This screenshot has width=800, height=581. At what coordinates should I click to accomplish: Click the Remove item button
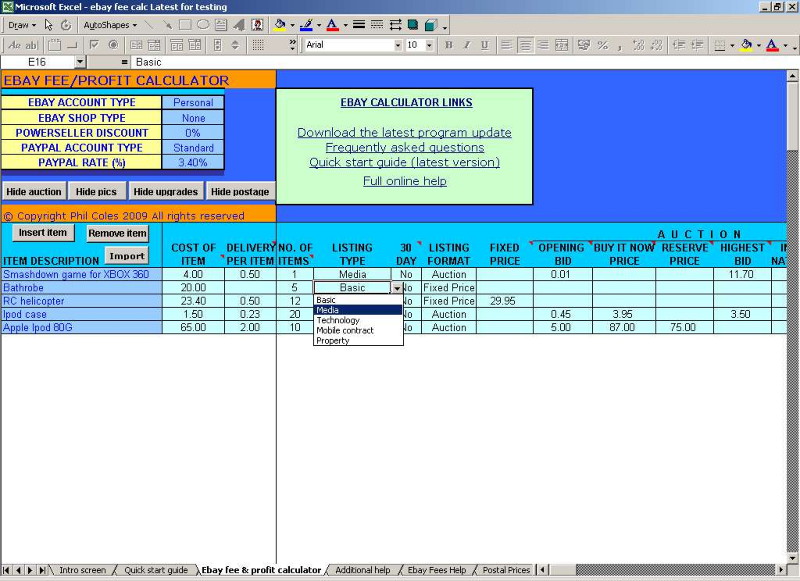[117, 233]
